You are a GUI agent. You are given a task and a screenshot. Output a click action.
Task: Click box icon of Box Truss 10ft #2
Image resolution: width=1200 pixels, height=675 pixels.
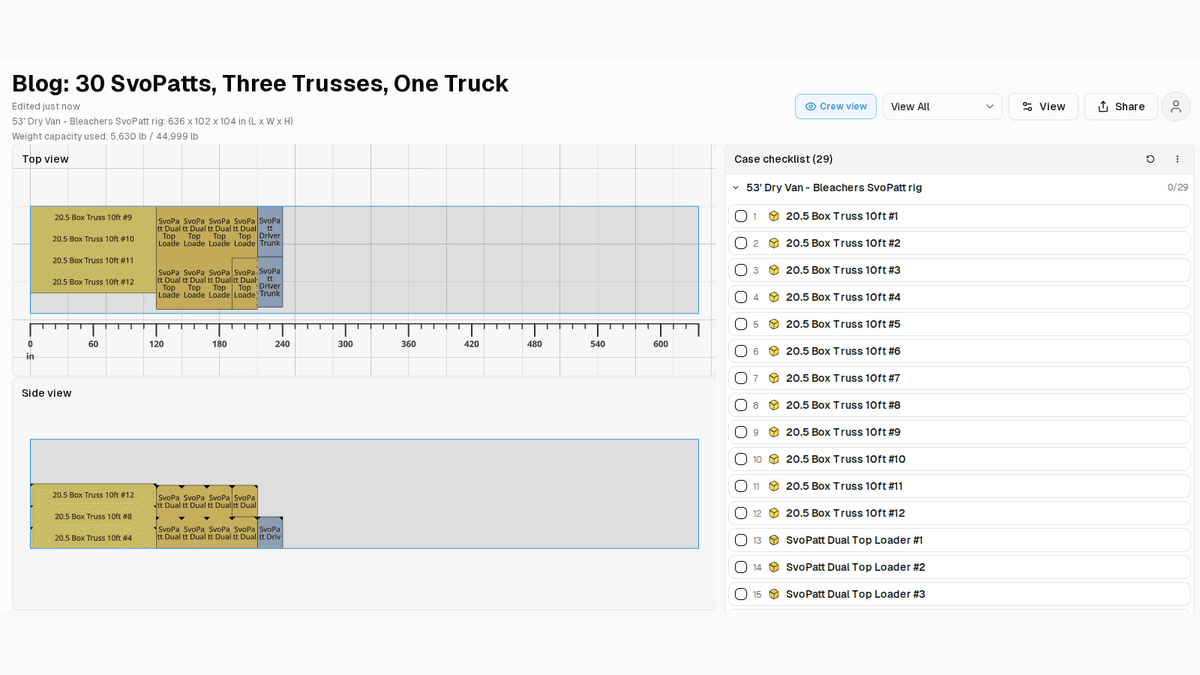(x=774, y=243)
